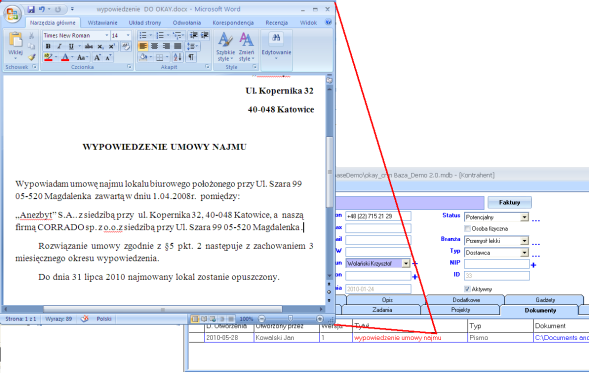Apply italic formatting

[59, 47]
